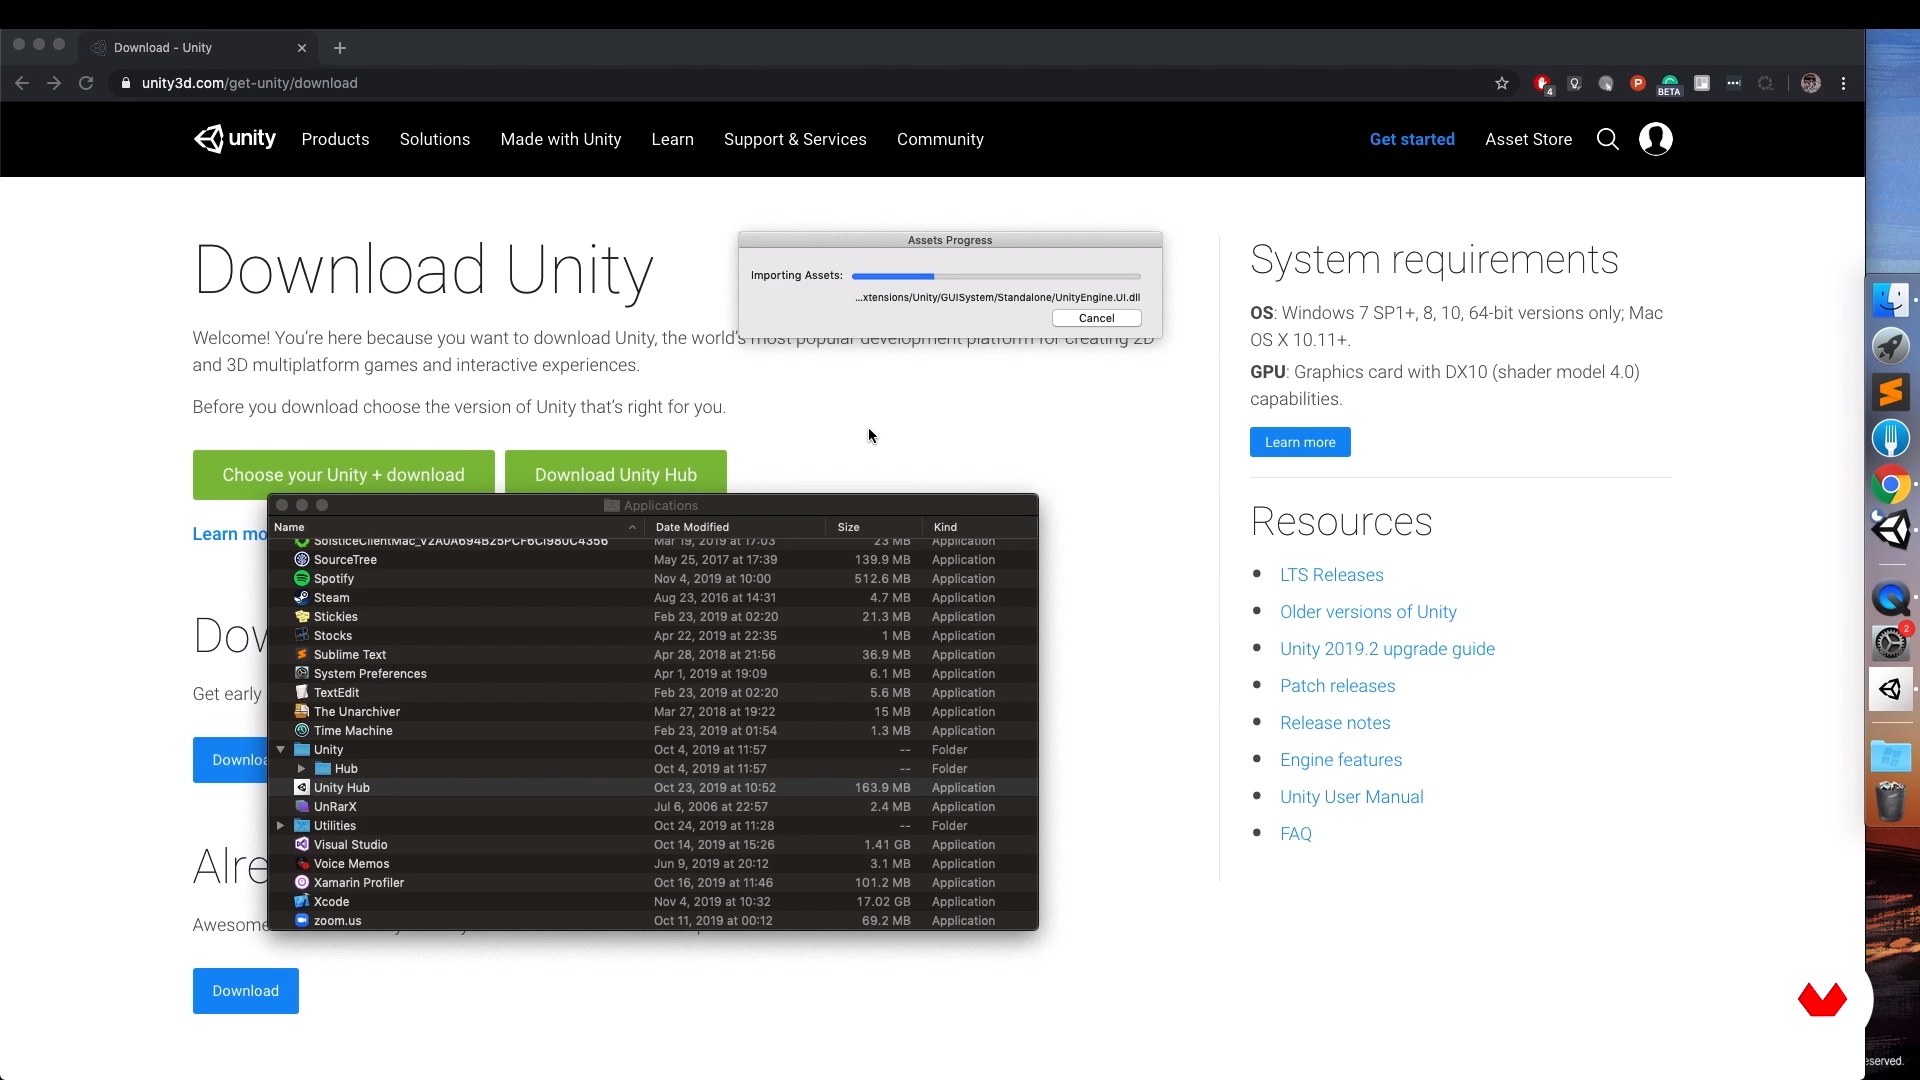Click the bottom blue Download button
The width and height of the screenshot is (1920, 1080).
246,991
